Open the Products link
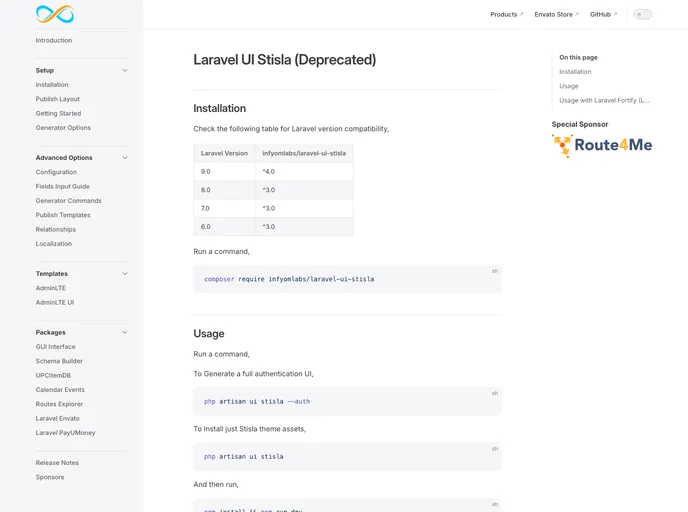 pyautogui.click(x=506, y=14)
